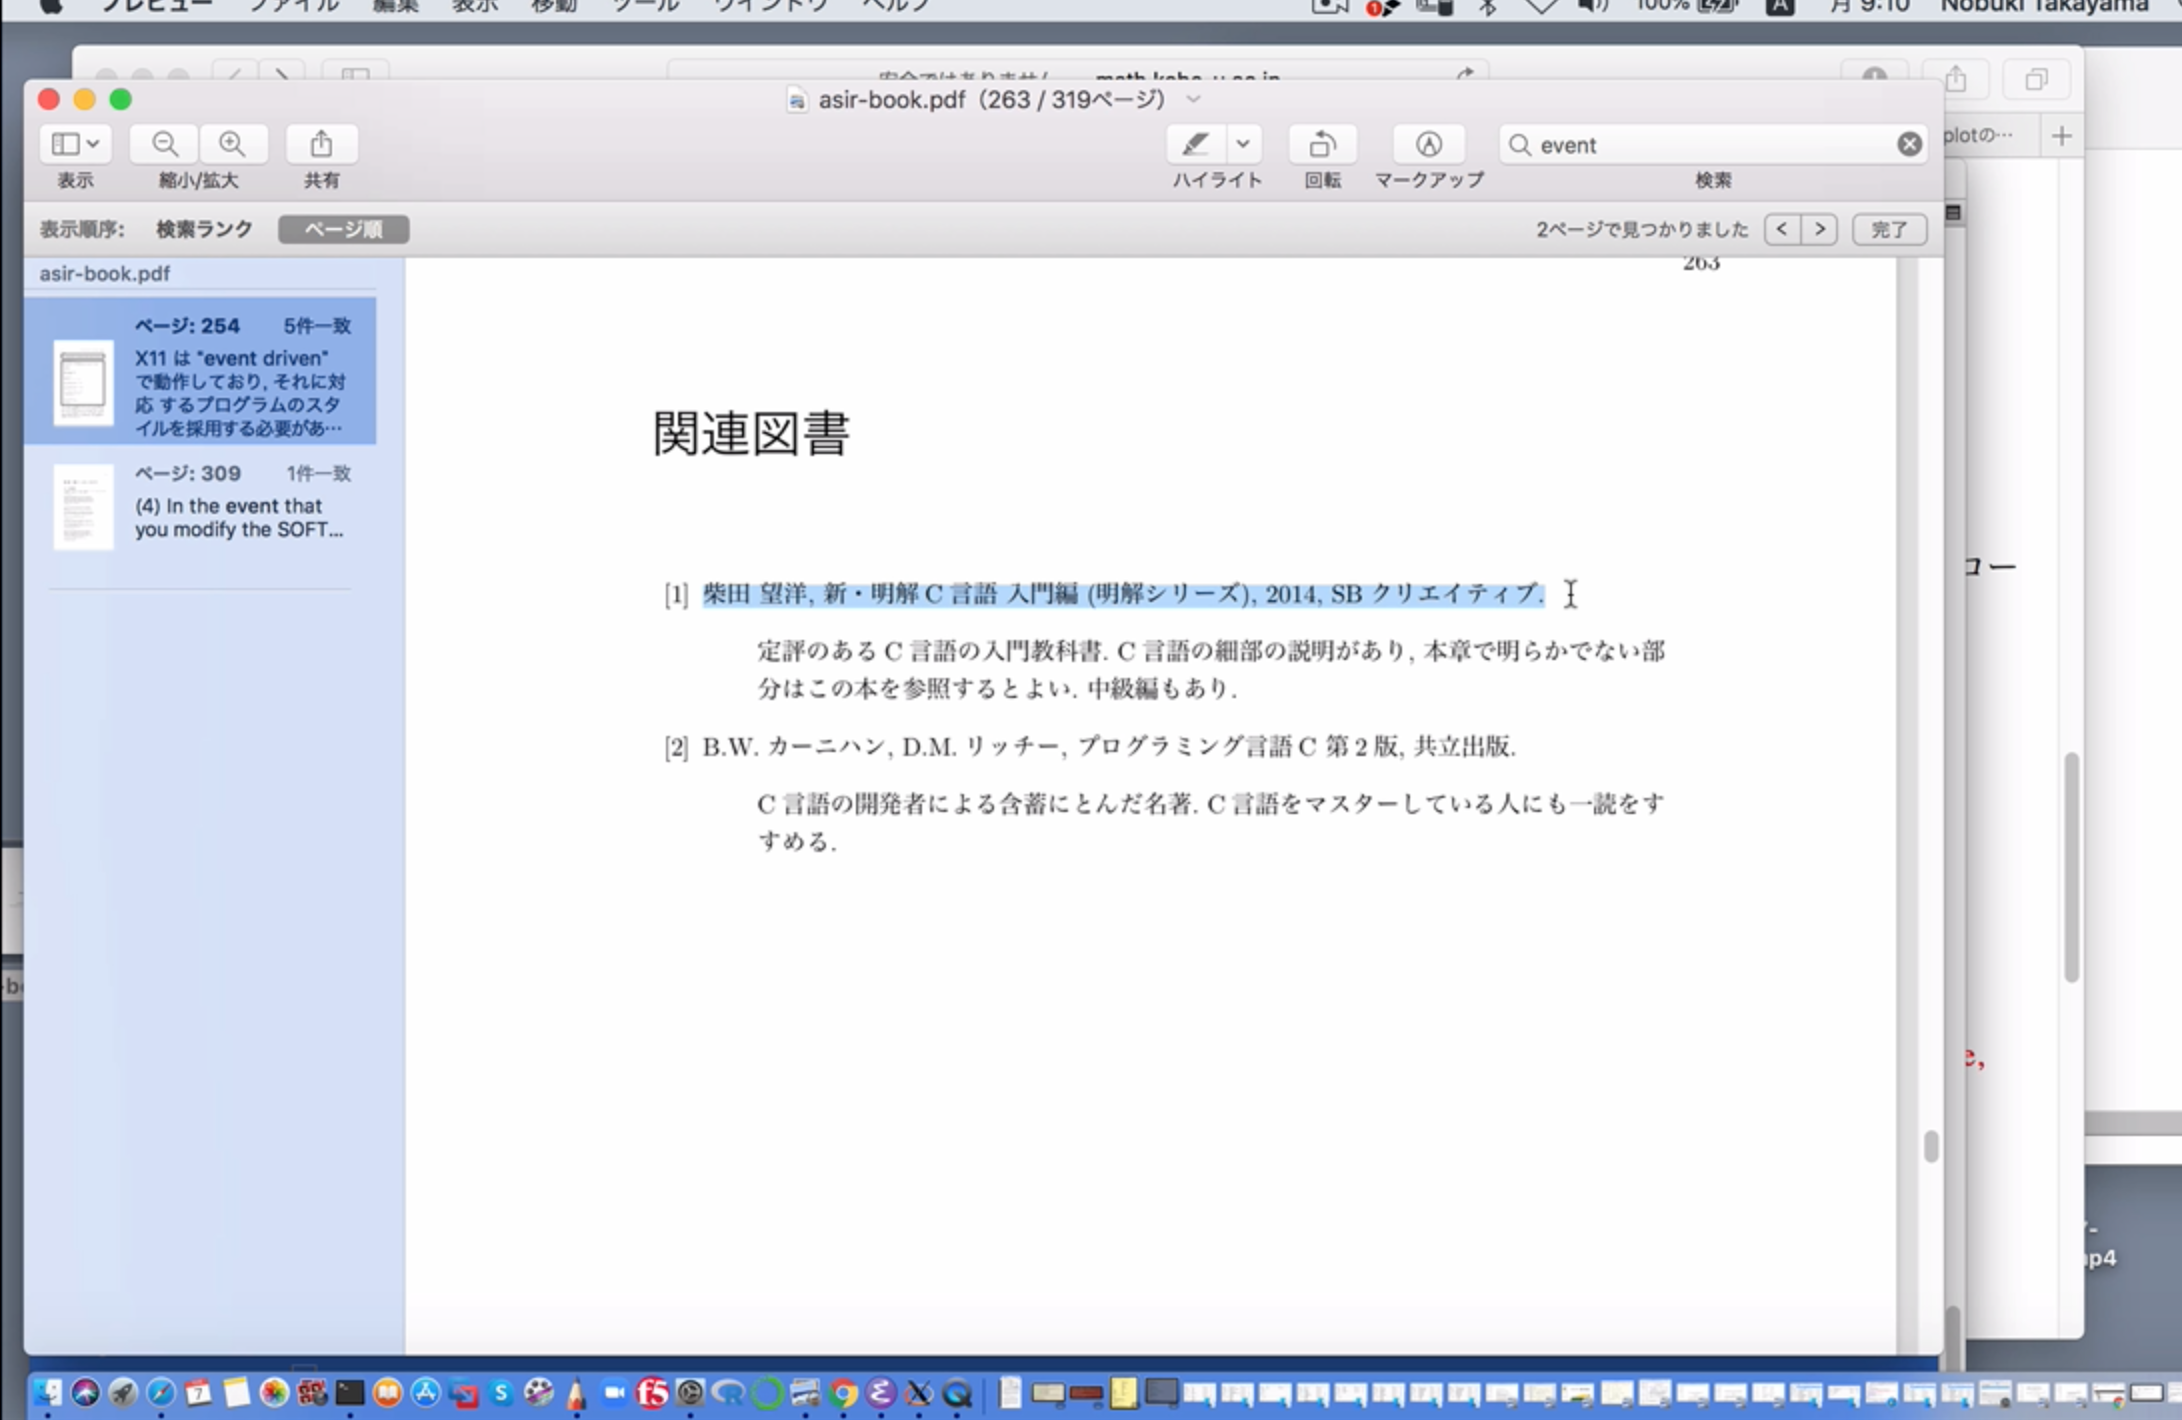Open Emacs purple icon in Dock
Viewport: 2182px width, 1420px height.
[881, 1392]
